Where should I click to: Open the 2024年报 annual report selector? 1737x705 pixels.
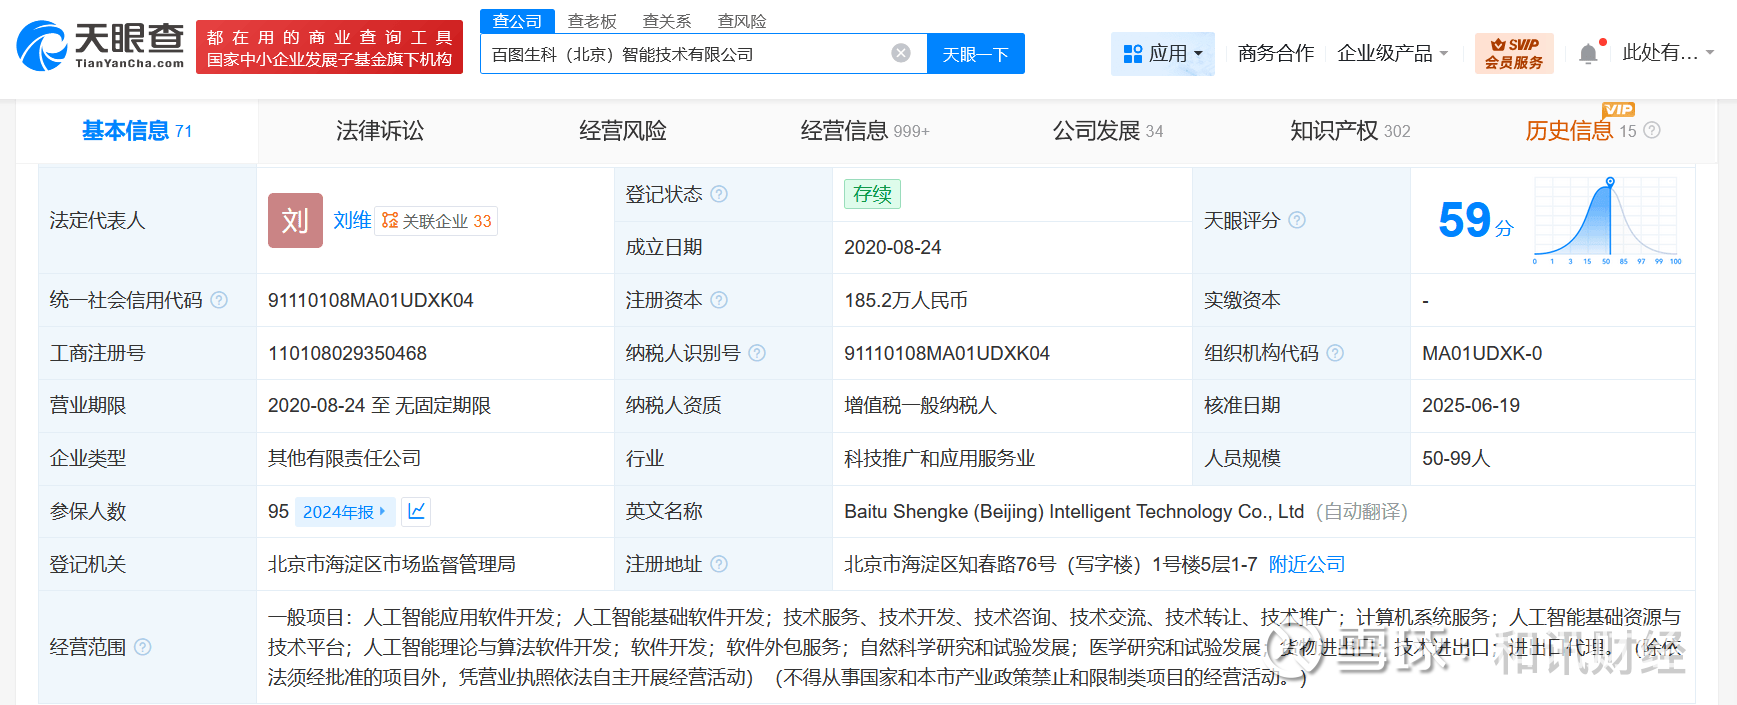point(344,511)
